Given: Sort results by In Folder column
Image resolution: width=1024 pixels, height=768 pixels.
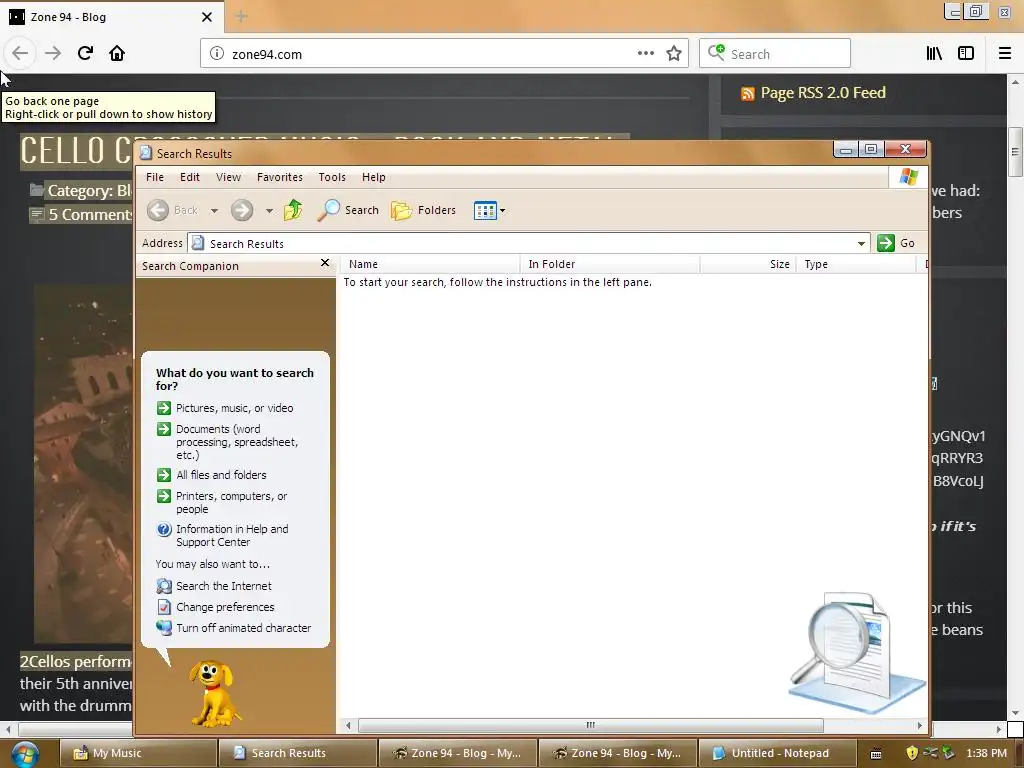Looking at the screenshot, I should [x=610, y=264].
